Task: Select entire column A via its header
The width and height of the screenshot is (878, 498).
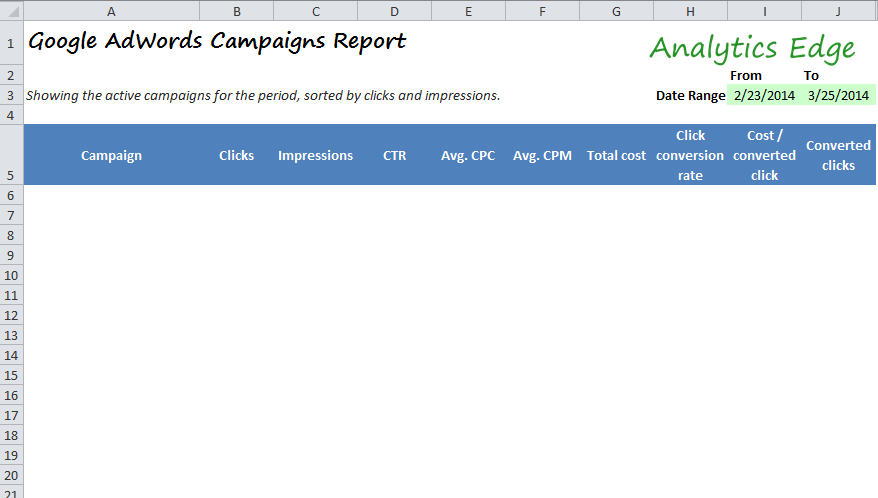Action: (x=111, y=10)
